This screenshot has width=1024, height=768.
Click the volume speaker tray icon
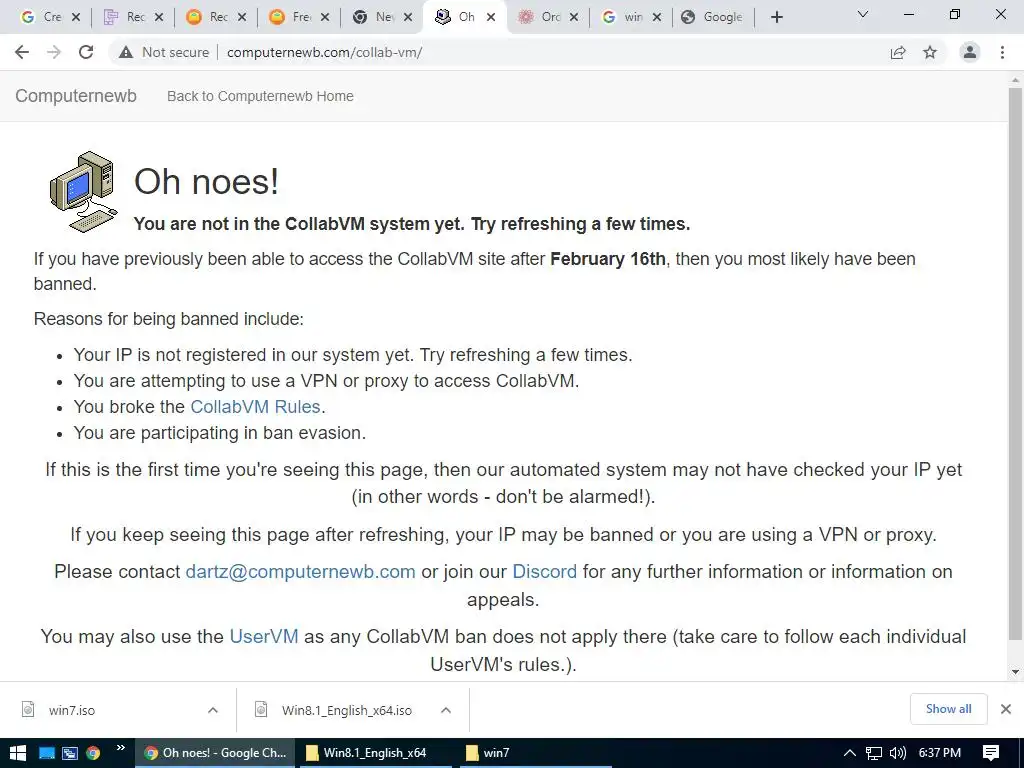coord(898,753)
